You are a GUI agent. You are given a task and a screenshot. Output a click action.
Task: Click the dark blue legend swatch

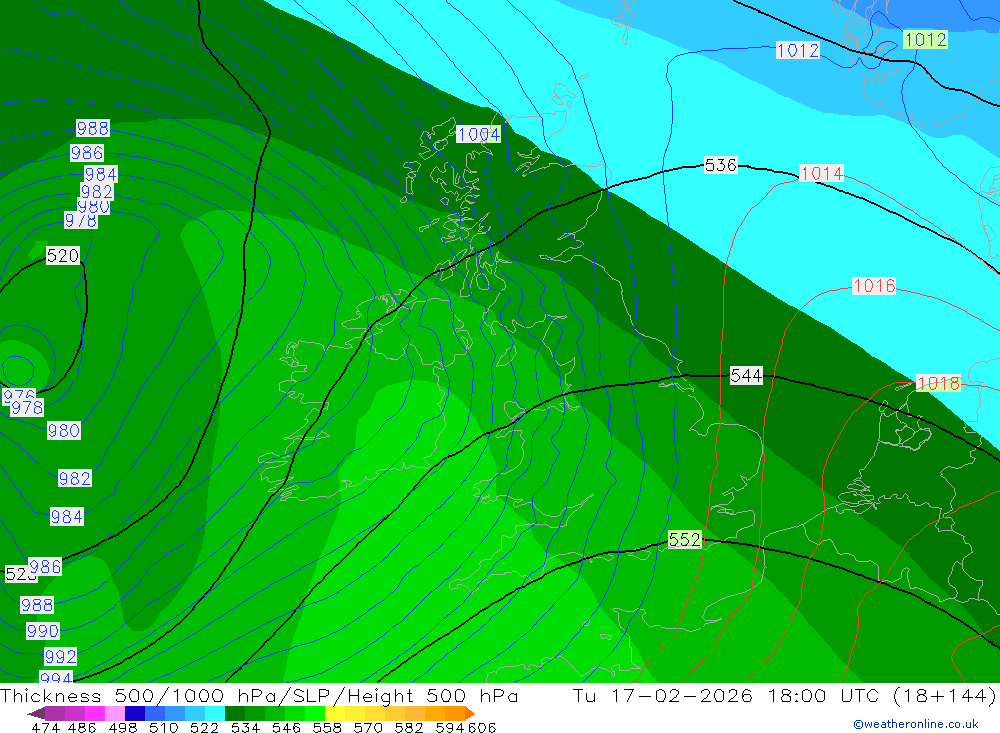(x=135, y=713)
